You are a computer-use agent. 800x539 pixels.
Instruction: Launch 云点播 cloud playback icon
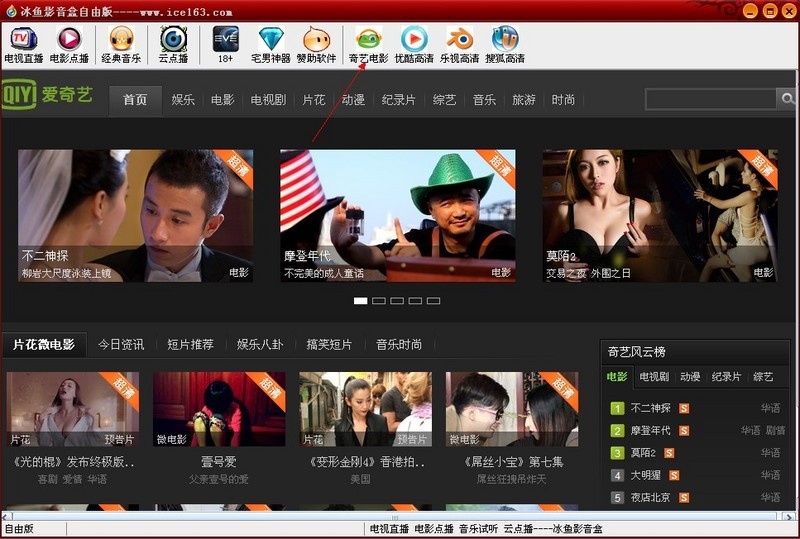tap(173, 45)
